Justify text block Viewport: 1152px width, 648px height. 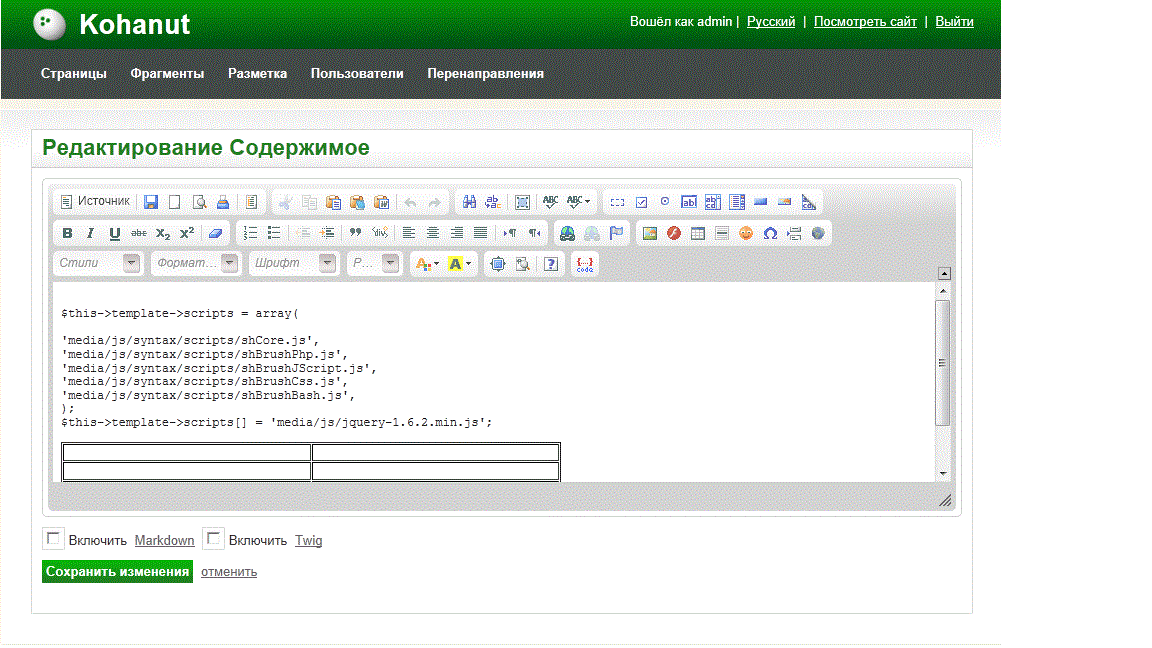(x=480, y=233)
